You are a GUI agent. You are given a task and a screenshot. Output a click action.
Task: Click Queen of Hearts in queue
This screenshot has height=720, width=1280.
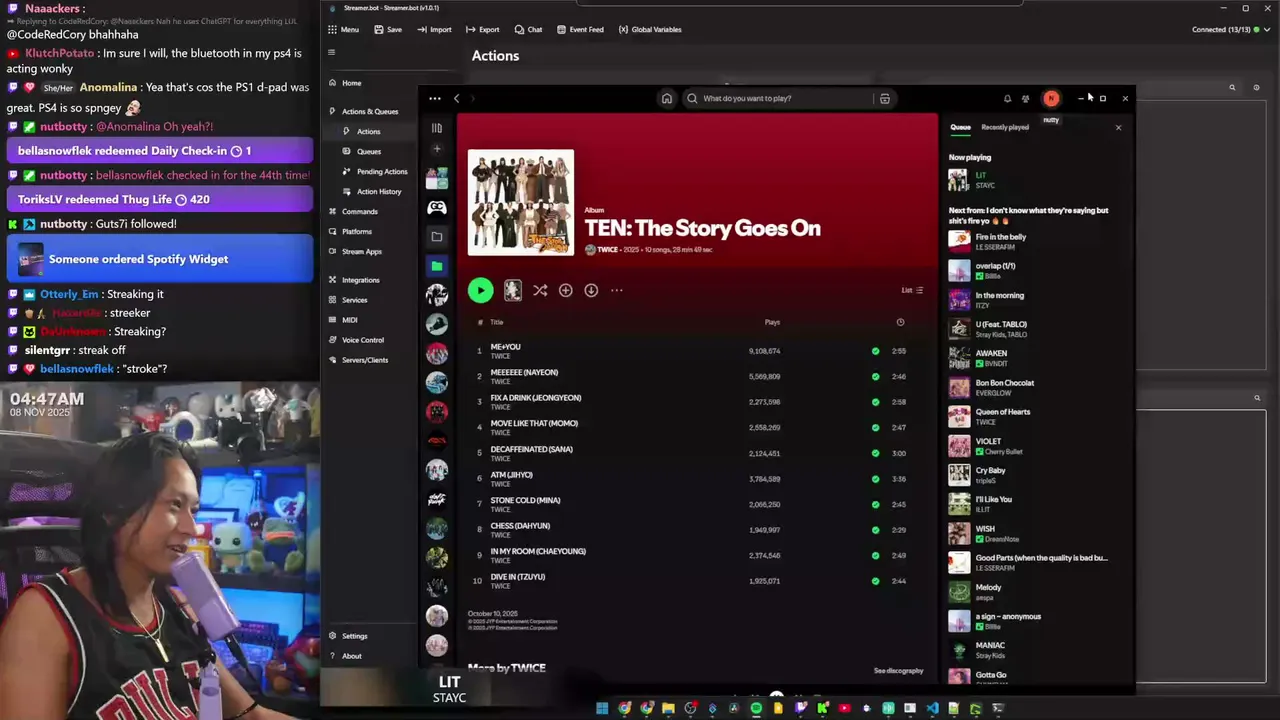[x=1003, y=412]
